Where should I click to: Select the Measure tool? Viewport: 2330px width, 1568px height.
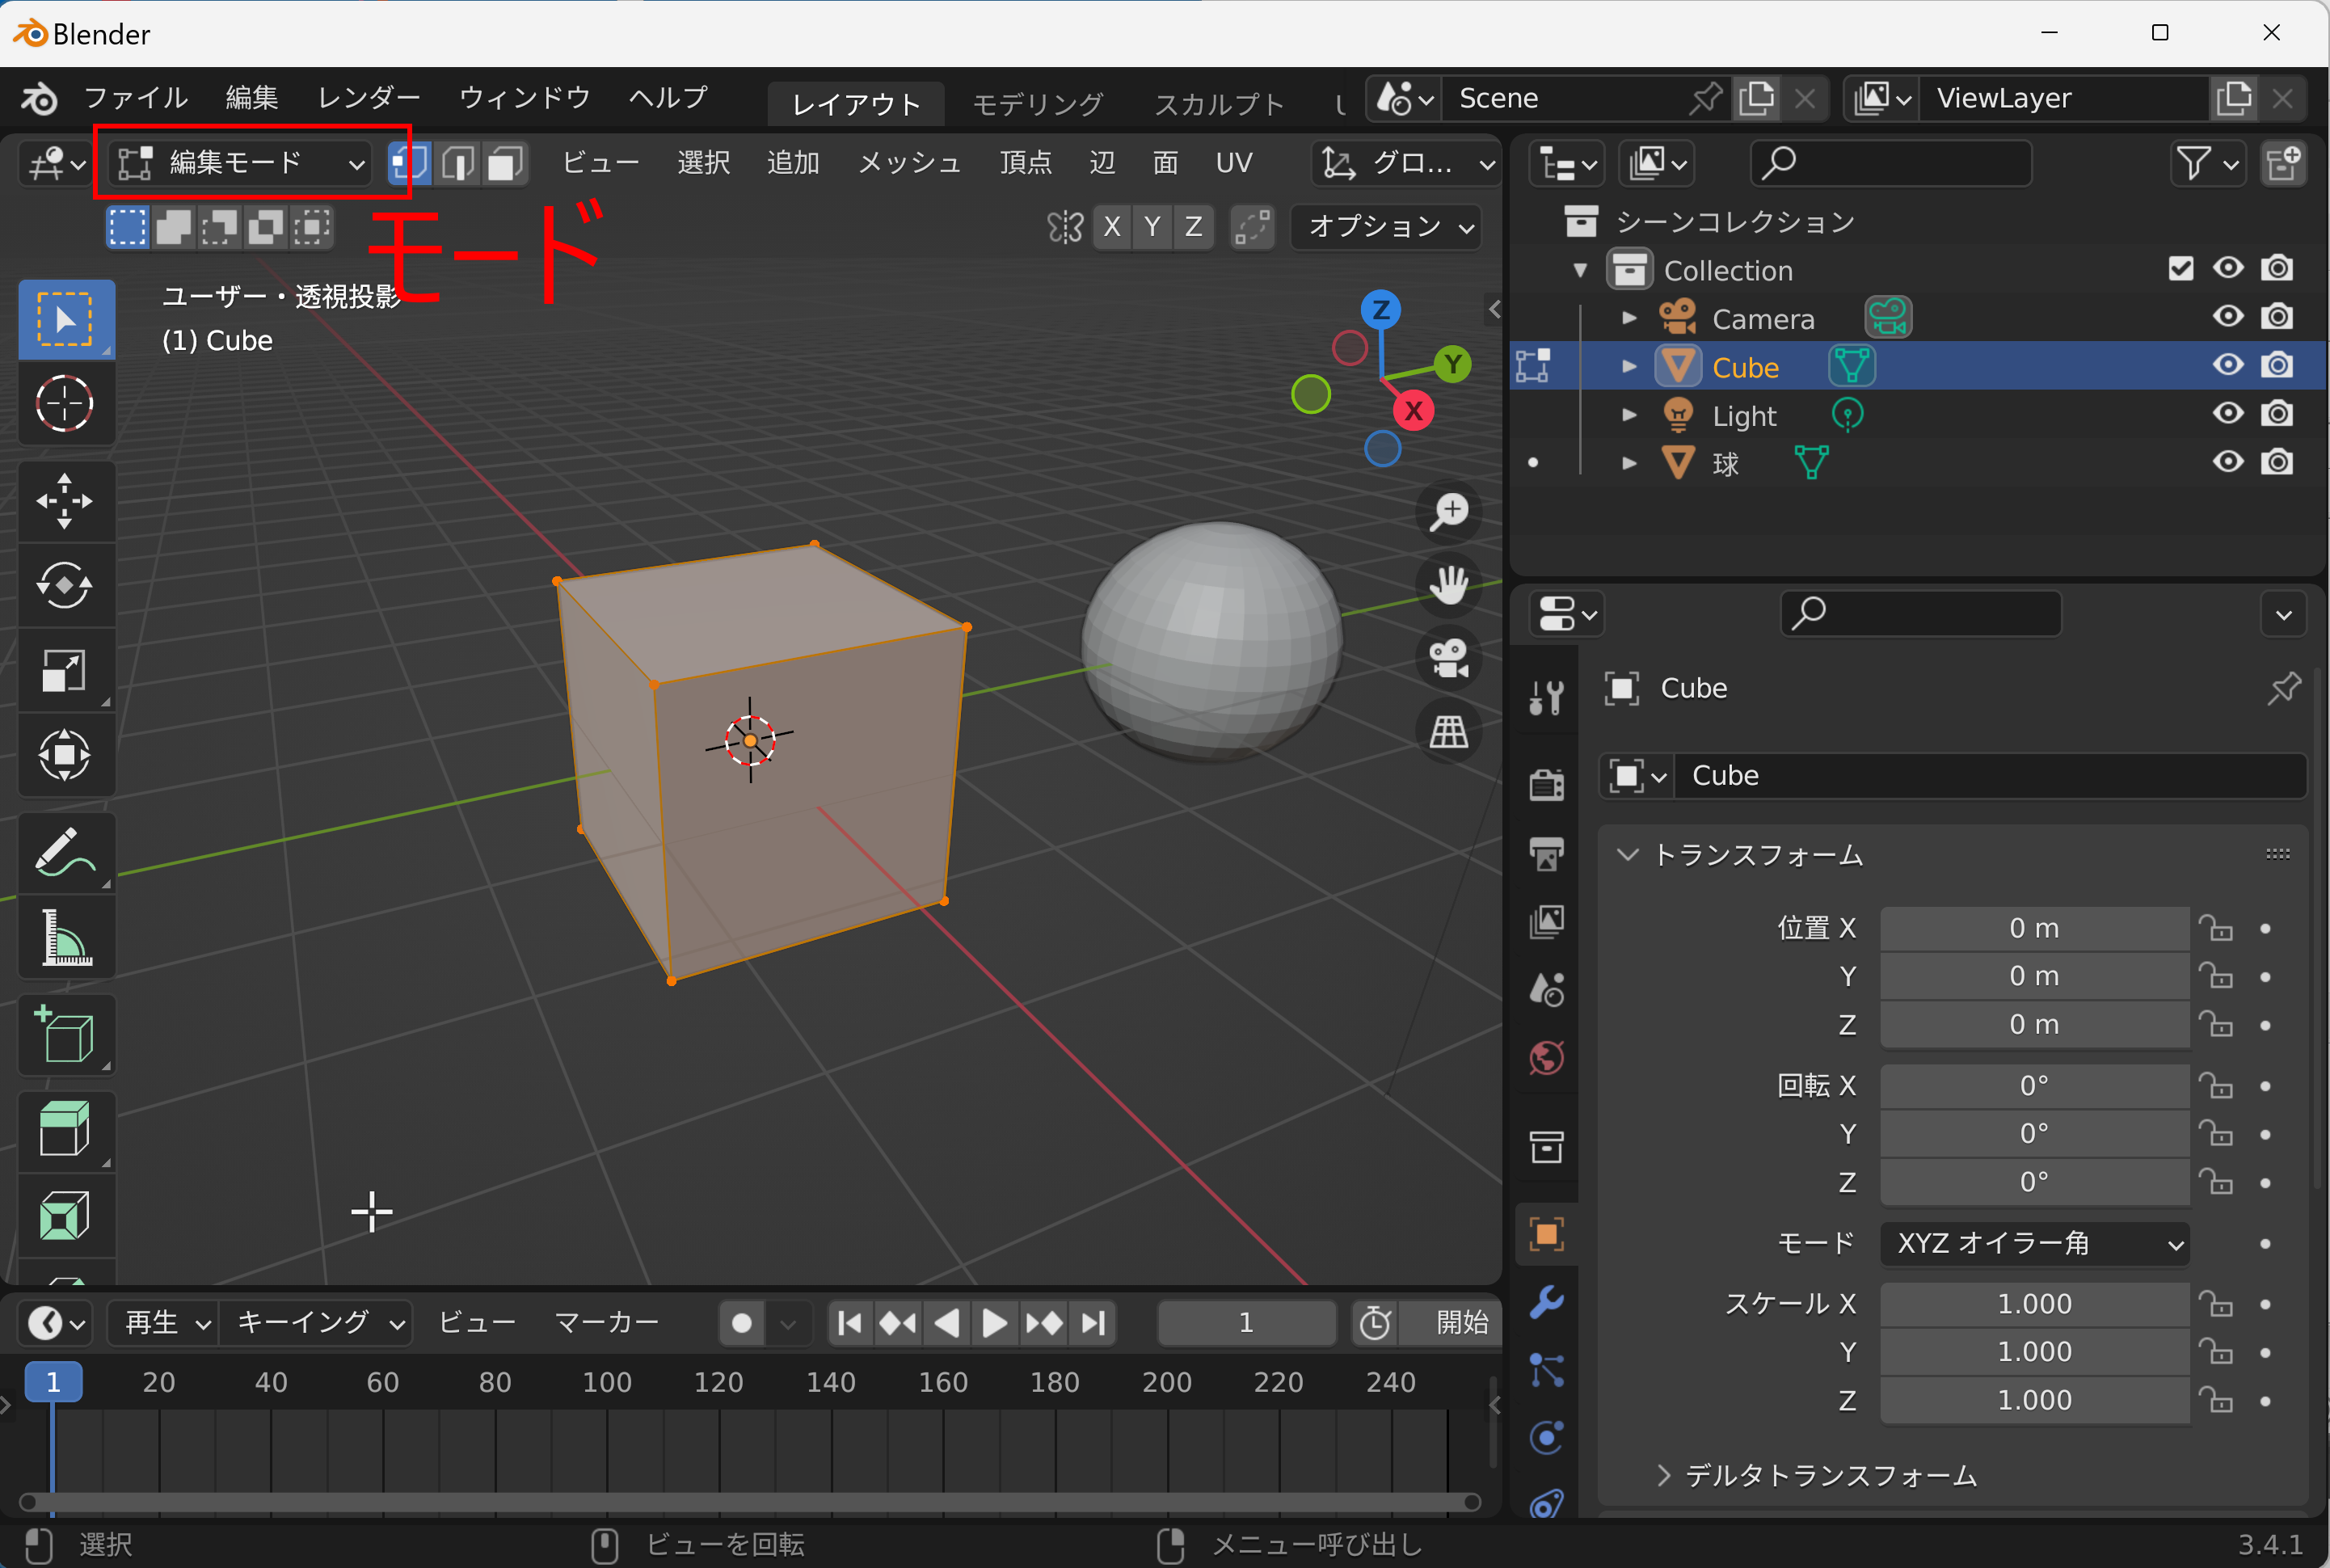(x=65, y=938)
